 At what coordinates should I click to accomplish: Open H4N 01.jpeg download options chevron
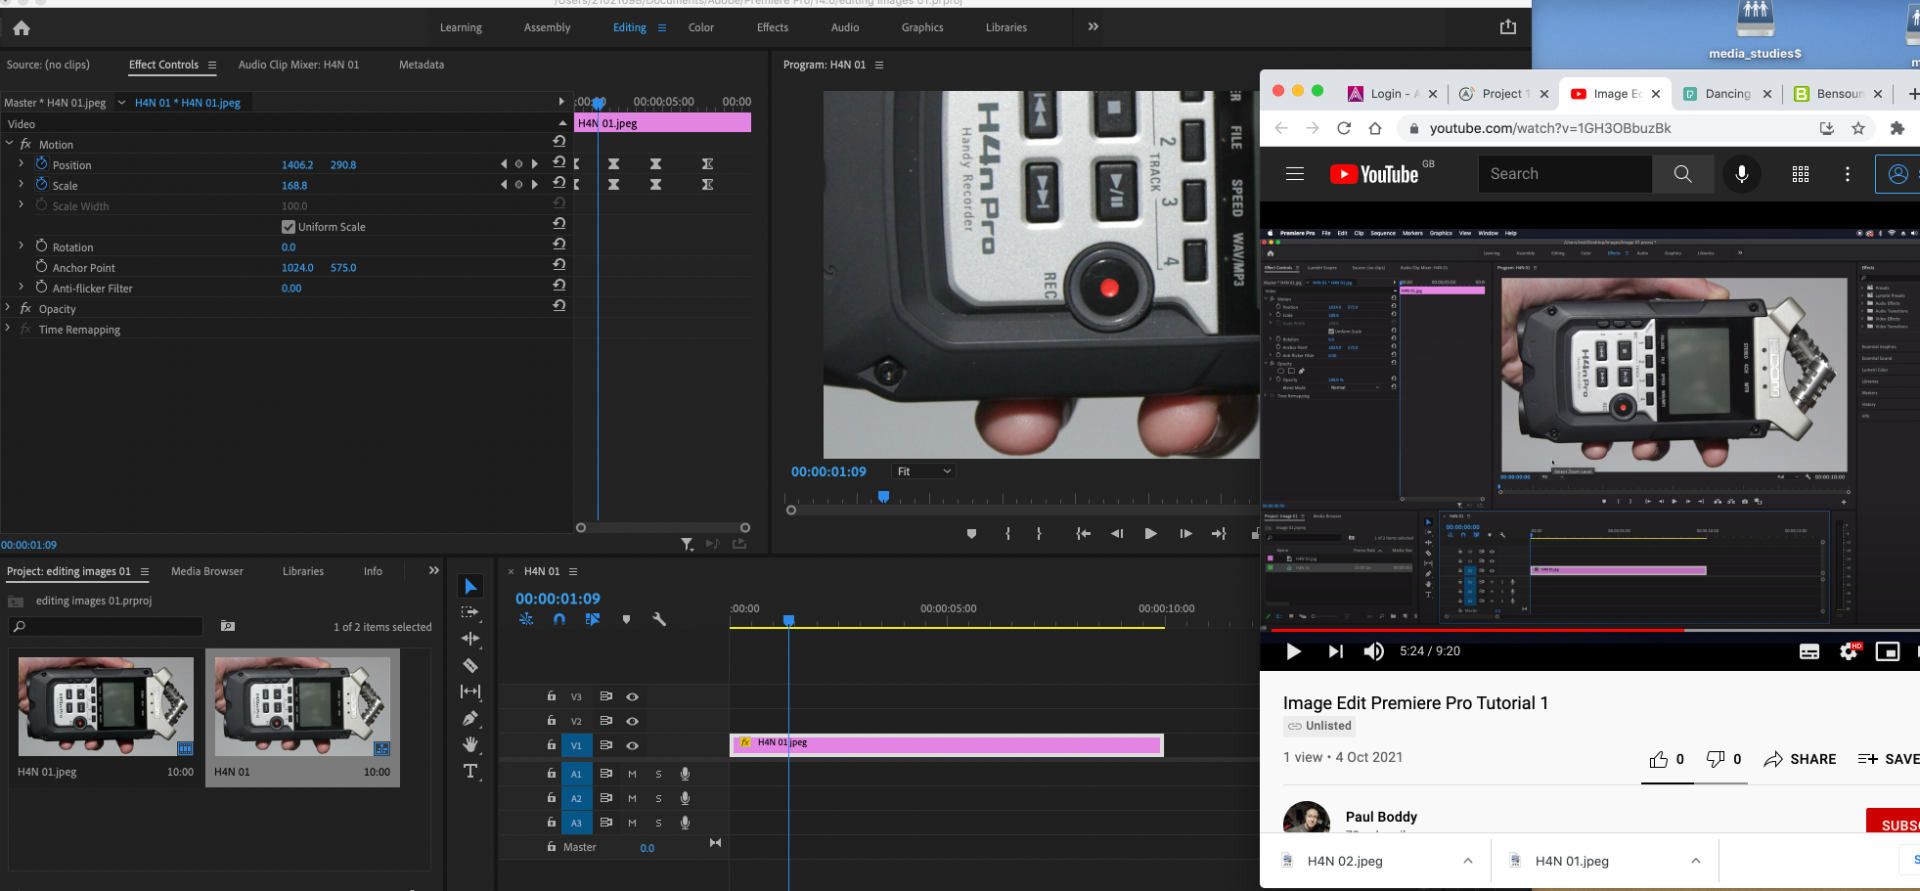(x=1696, y=861)
